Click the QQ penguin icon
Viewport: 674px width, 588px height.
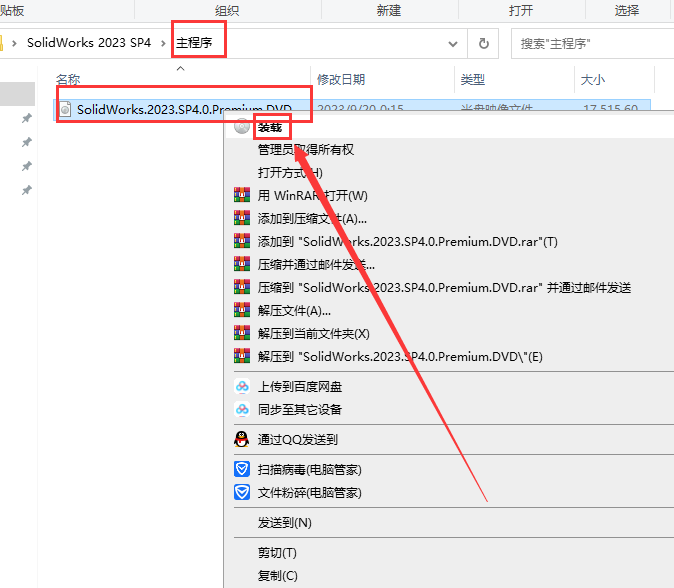click(242, 439)
